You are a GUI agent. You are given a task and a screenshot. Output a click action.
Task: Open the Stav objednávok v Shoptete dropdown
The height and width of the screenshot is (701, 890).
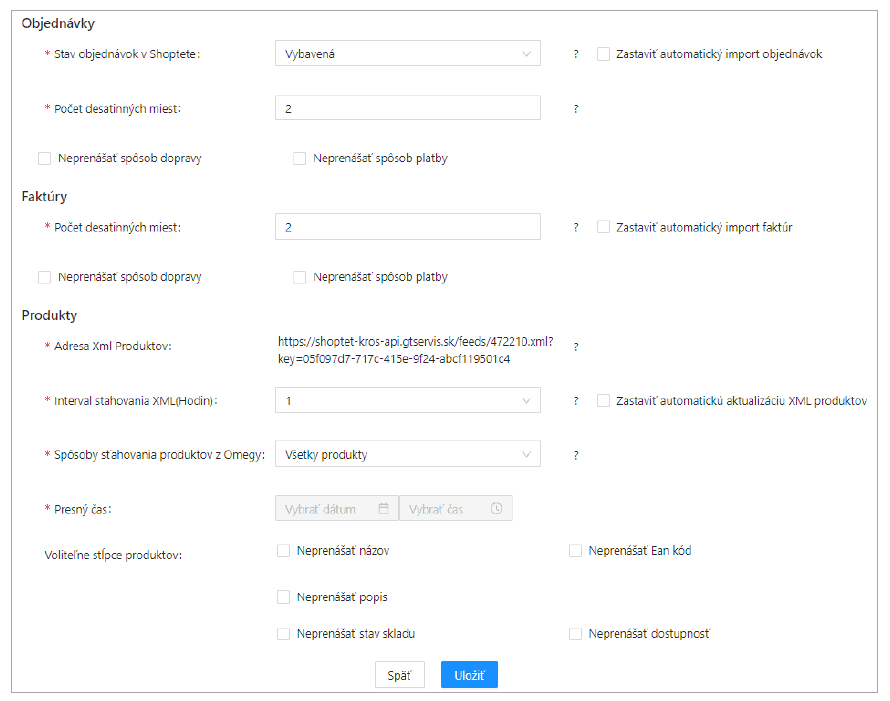pos(407,54)
